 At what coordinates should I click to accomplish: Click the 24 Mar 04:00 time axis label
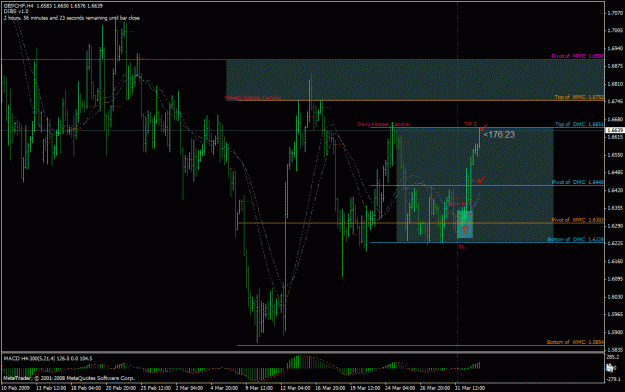[401, 388]
